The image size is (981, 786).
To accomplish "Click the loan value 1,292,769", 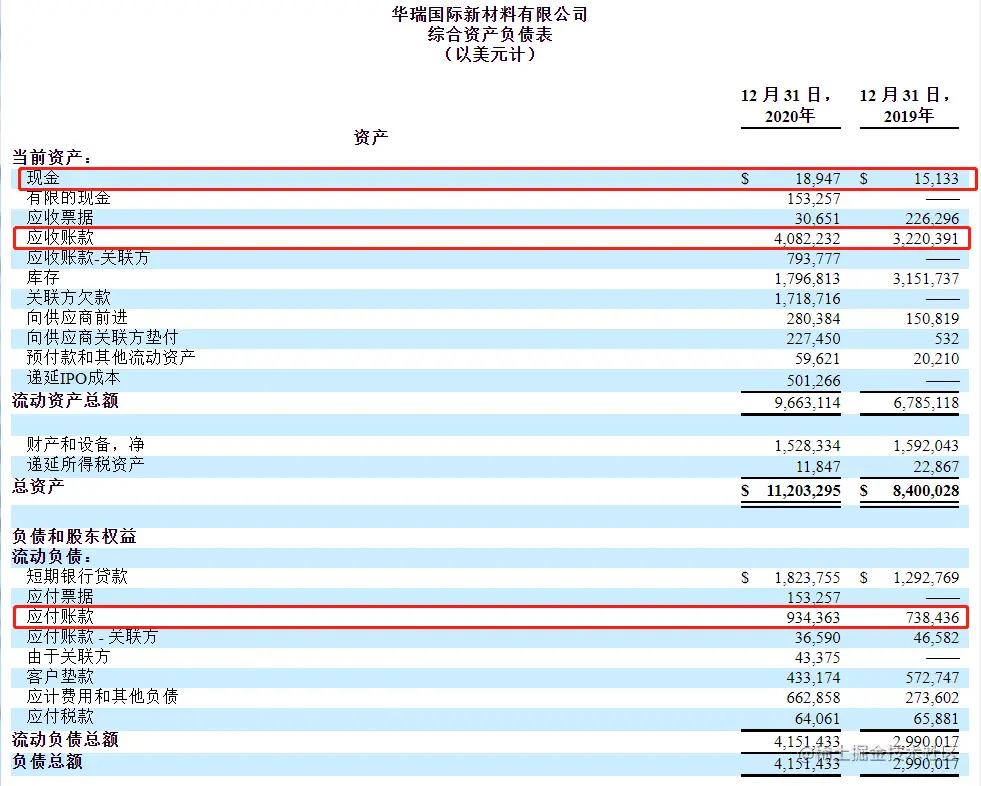I will tap(926, 578).
